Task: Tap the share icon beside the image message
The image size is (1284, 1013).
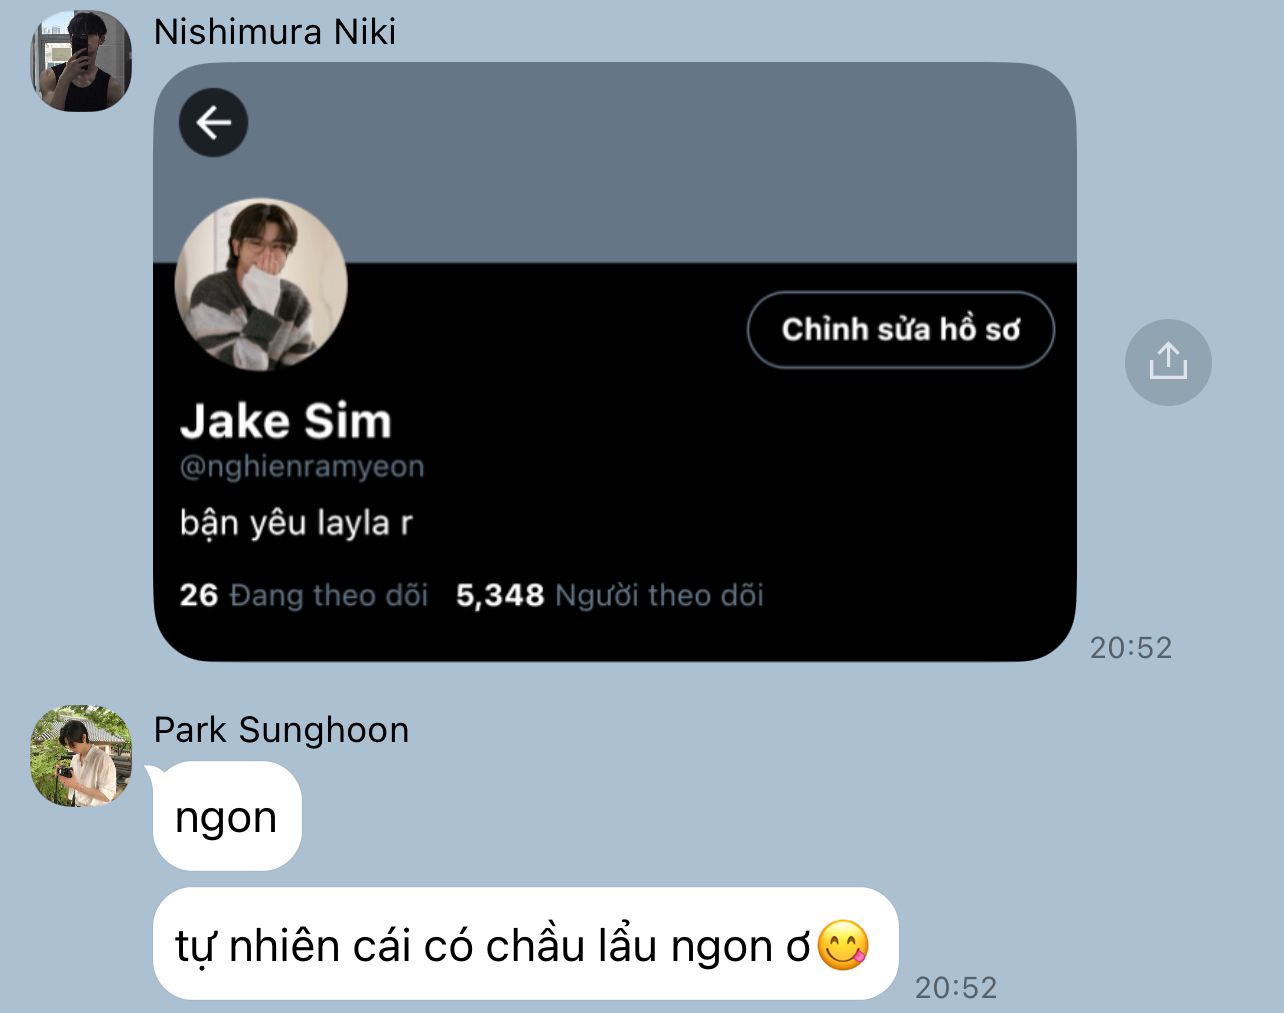Action: (1168, 362)
